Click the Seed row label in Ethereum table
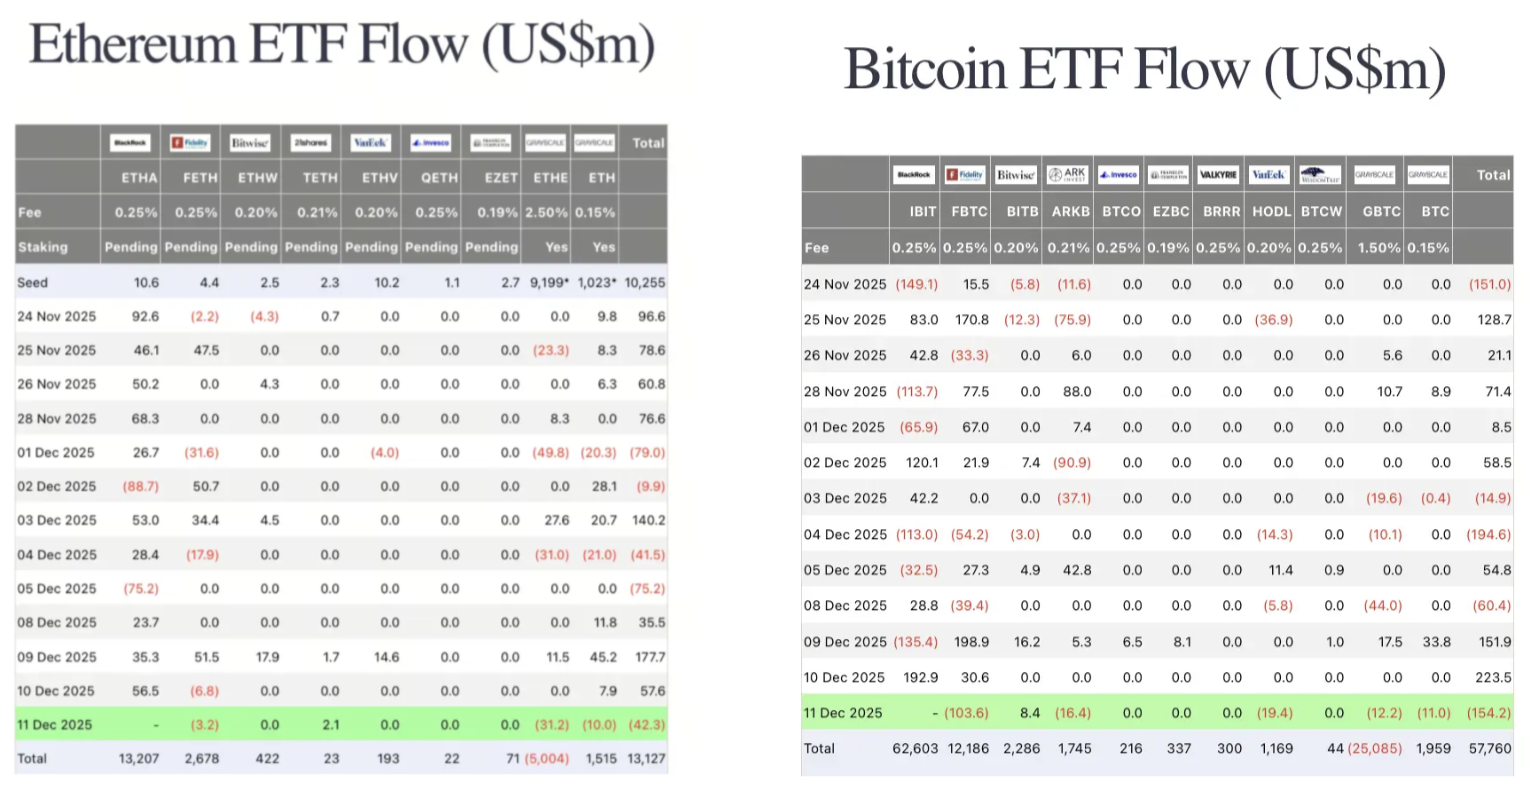This screenshot has height=794, width=1530. coord(32,283)
